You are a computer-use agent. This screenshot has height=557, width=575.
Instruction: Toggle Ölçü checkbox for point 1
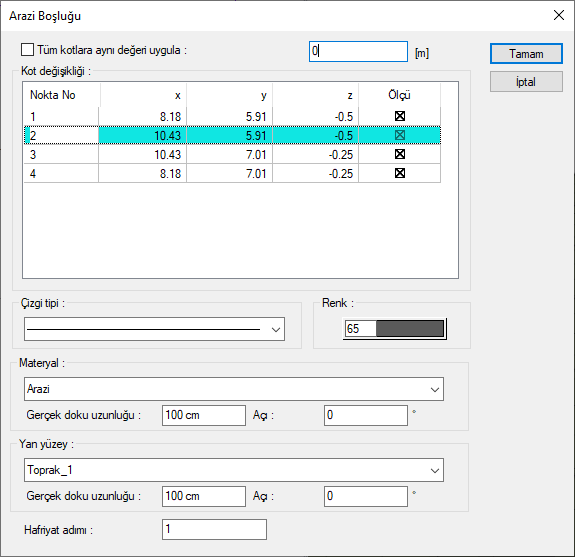click(x=400, y=116)
